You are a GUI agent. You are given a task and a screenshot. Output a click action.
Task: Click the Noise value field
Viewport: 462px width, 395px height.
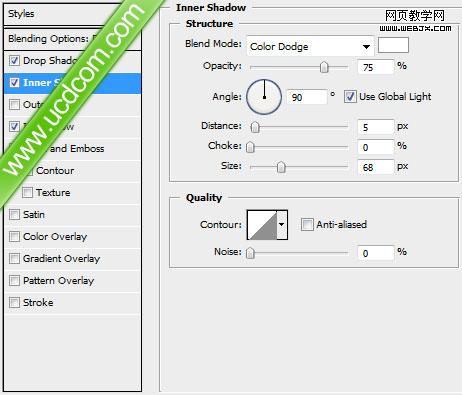coord(376,253)
